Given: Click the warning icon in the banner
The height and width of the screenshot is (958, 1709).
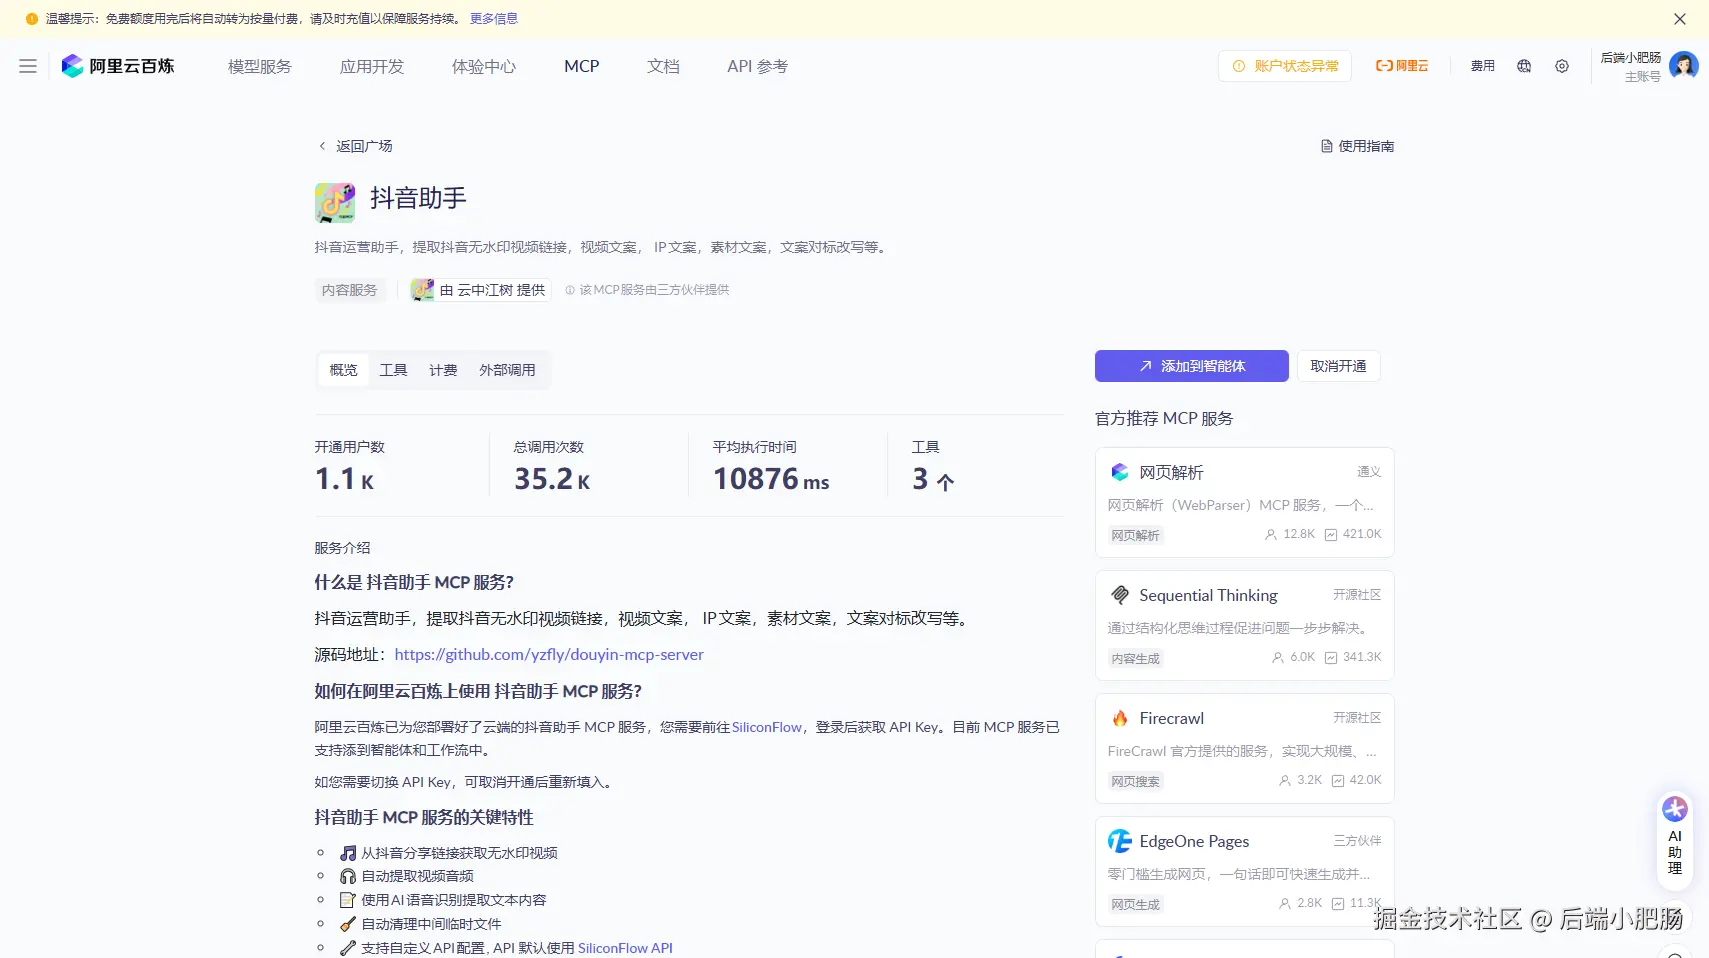Looking at the screenshot, I should point(32,19).
